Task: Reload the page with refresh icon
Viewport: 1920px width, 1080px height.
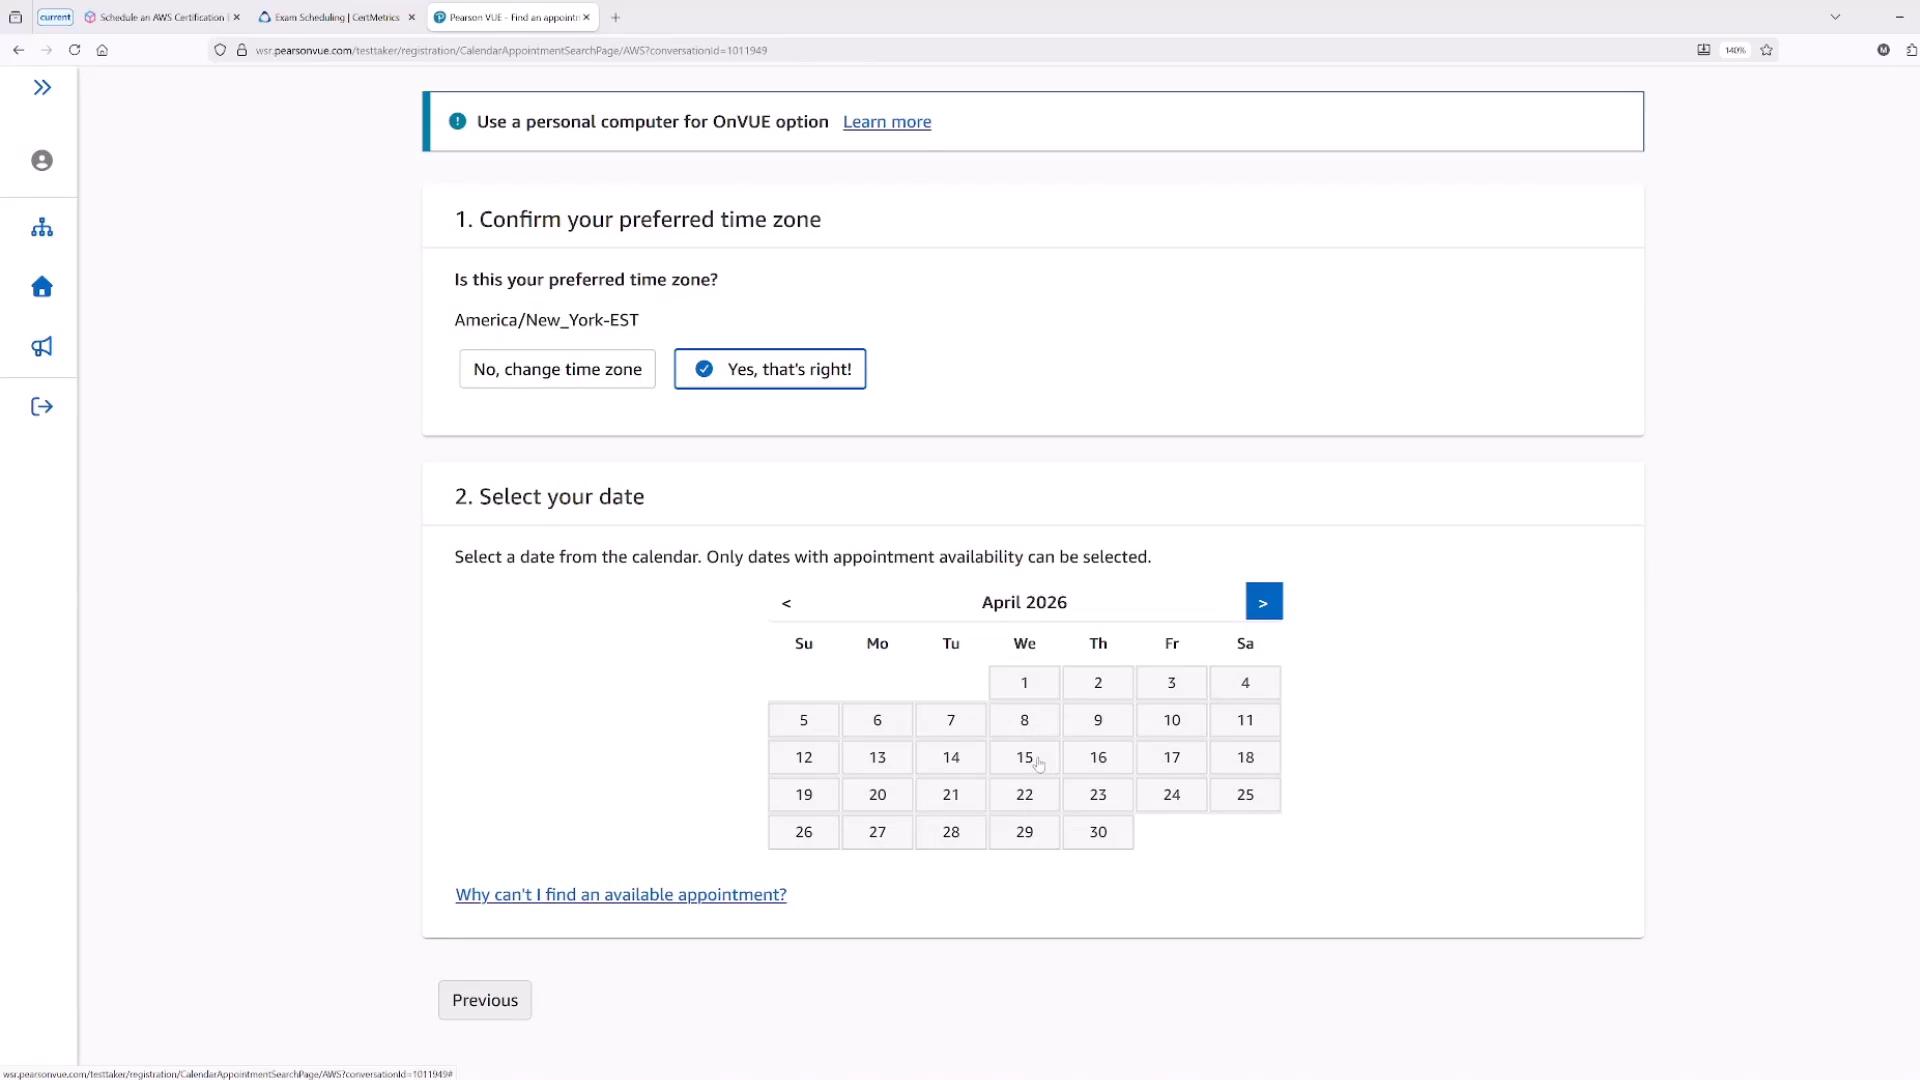Action: [74, 50]
